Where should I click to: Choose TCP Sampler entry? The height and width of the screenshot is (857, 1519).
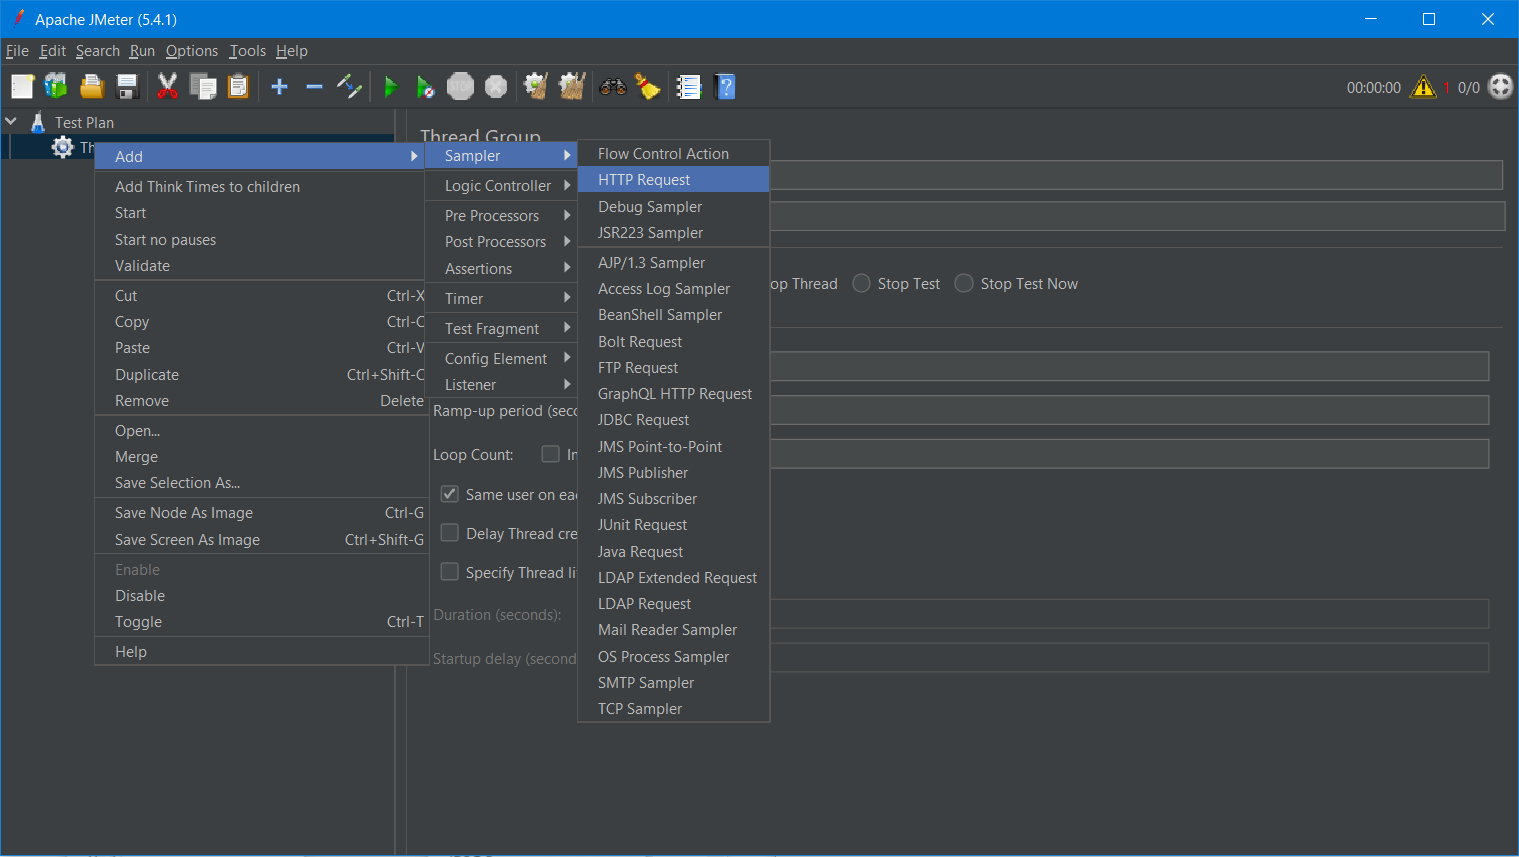pyautogui.click(x=674, y=709)
